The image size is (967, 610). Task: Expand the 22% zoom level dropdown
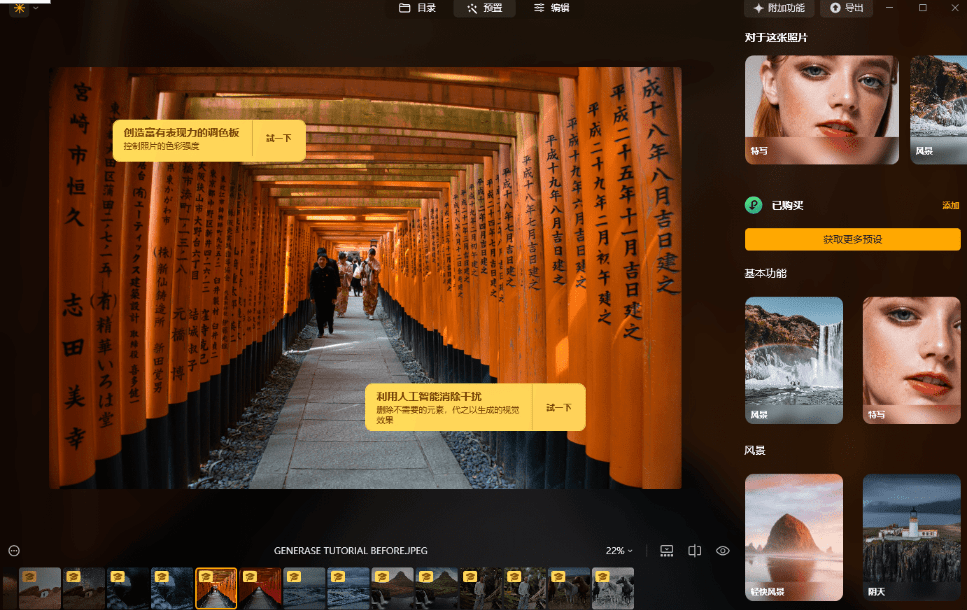point(619,551)
